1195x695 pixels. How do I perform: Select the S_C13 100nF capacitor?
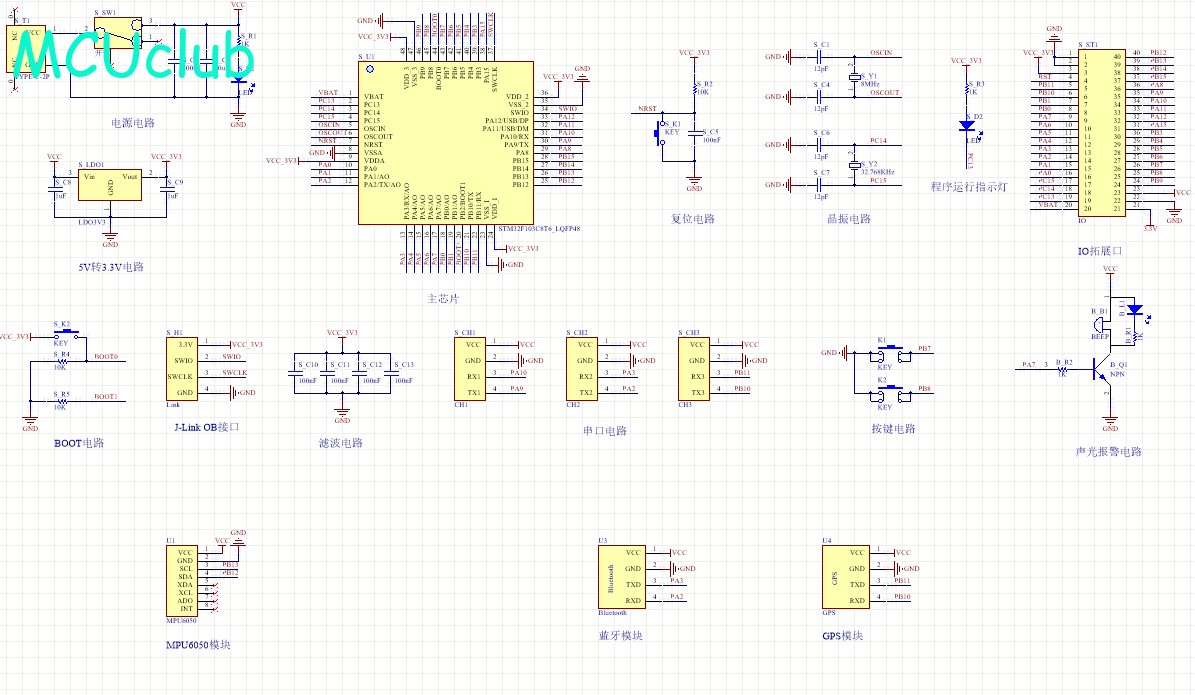pyautogui.click(x=391, y=373)
